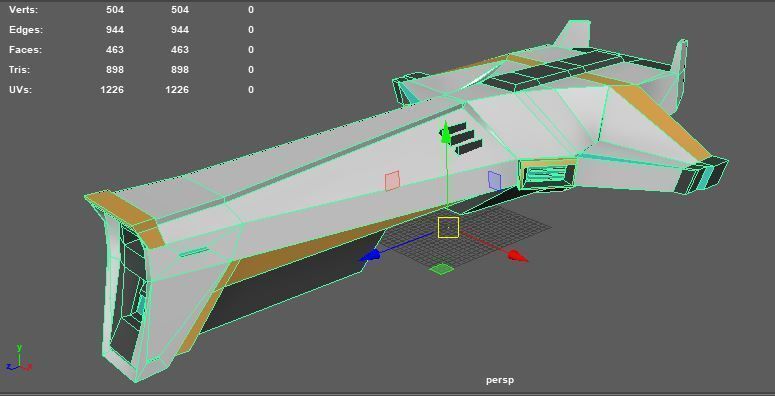Click the Faces label in the poly count HUD
Screen dimensions: 775x396
click(x=25, y=49)
